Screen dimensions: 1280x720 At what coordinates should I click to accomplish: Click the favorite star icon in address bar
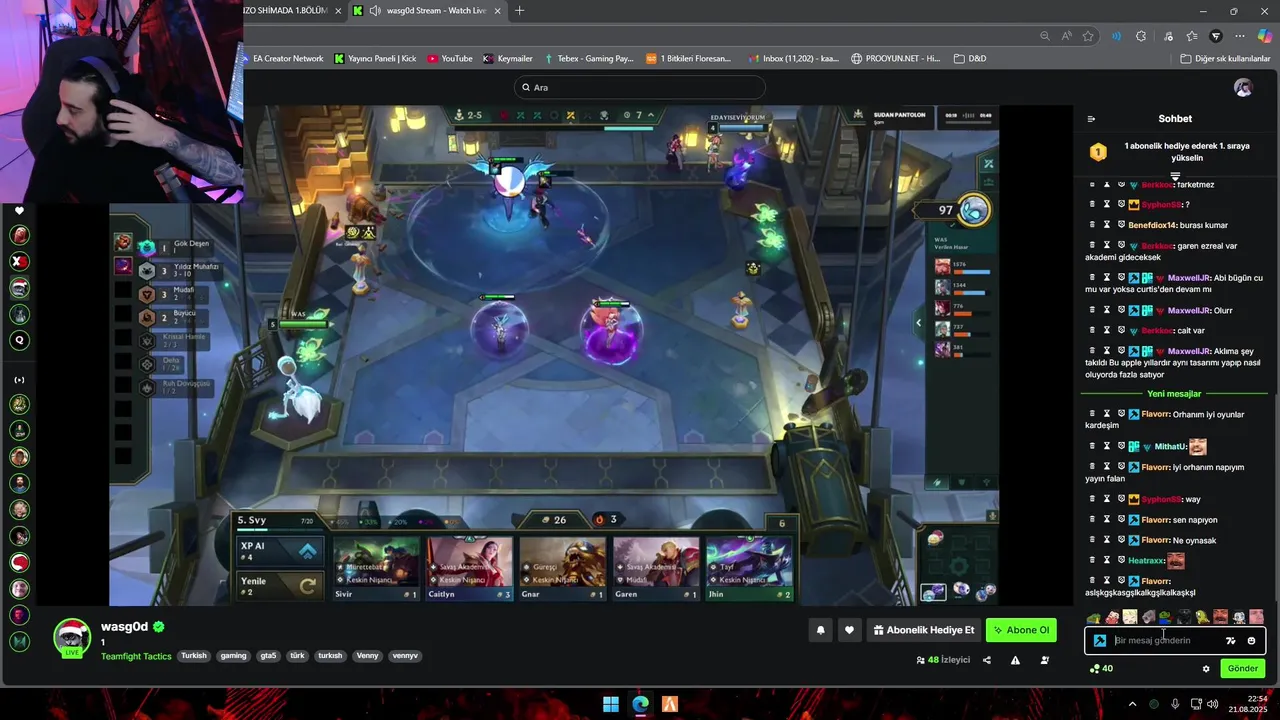point(1088,36)
